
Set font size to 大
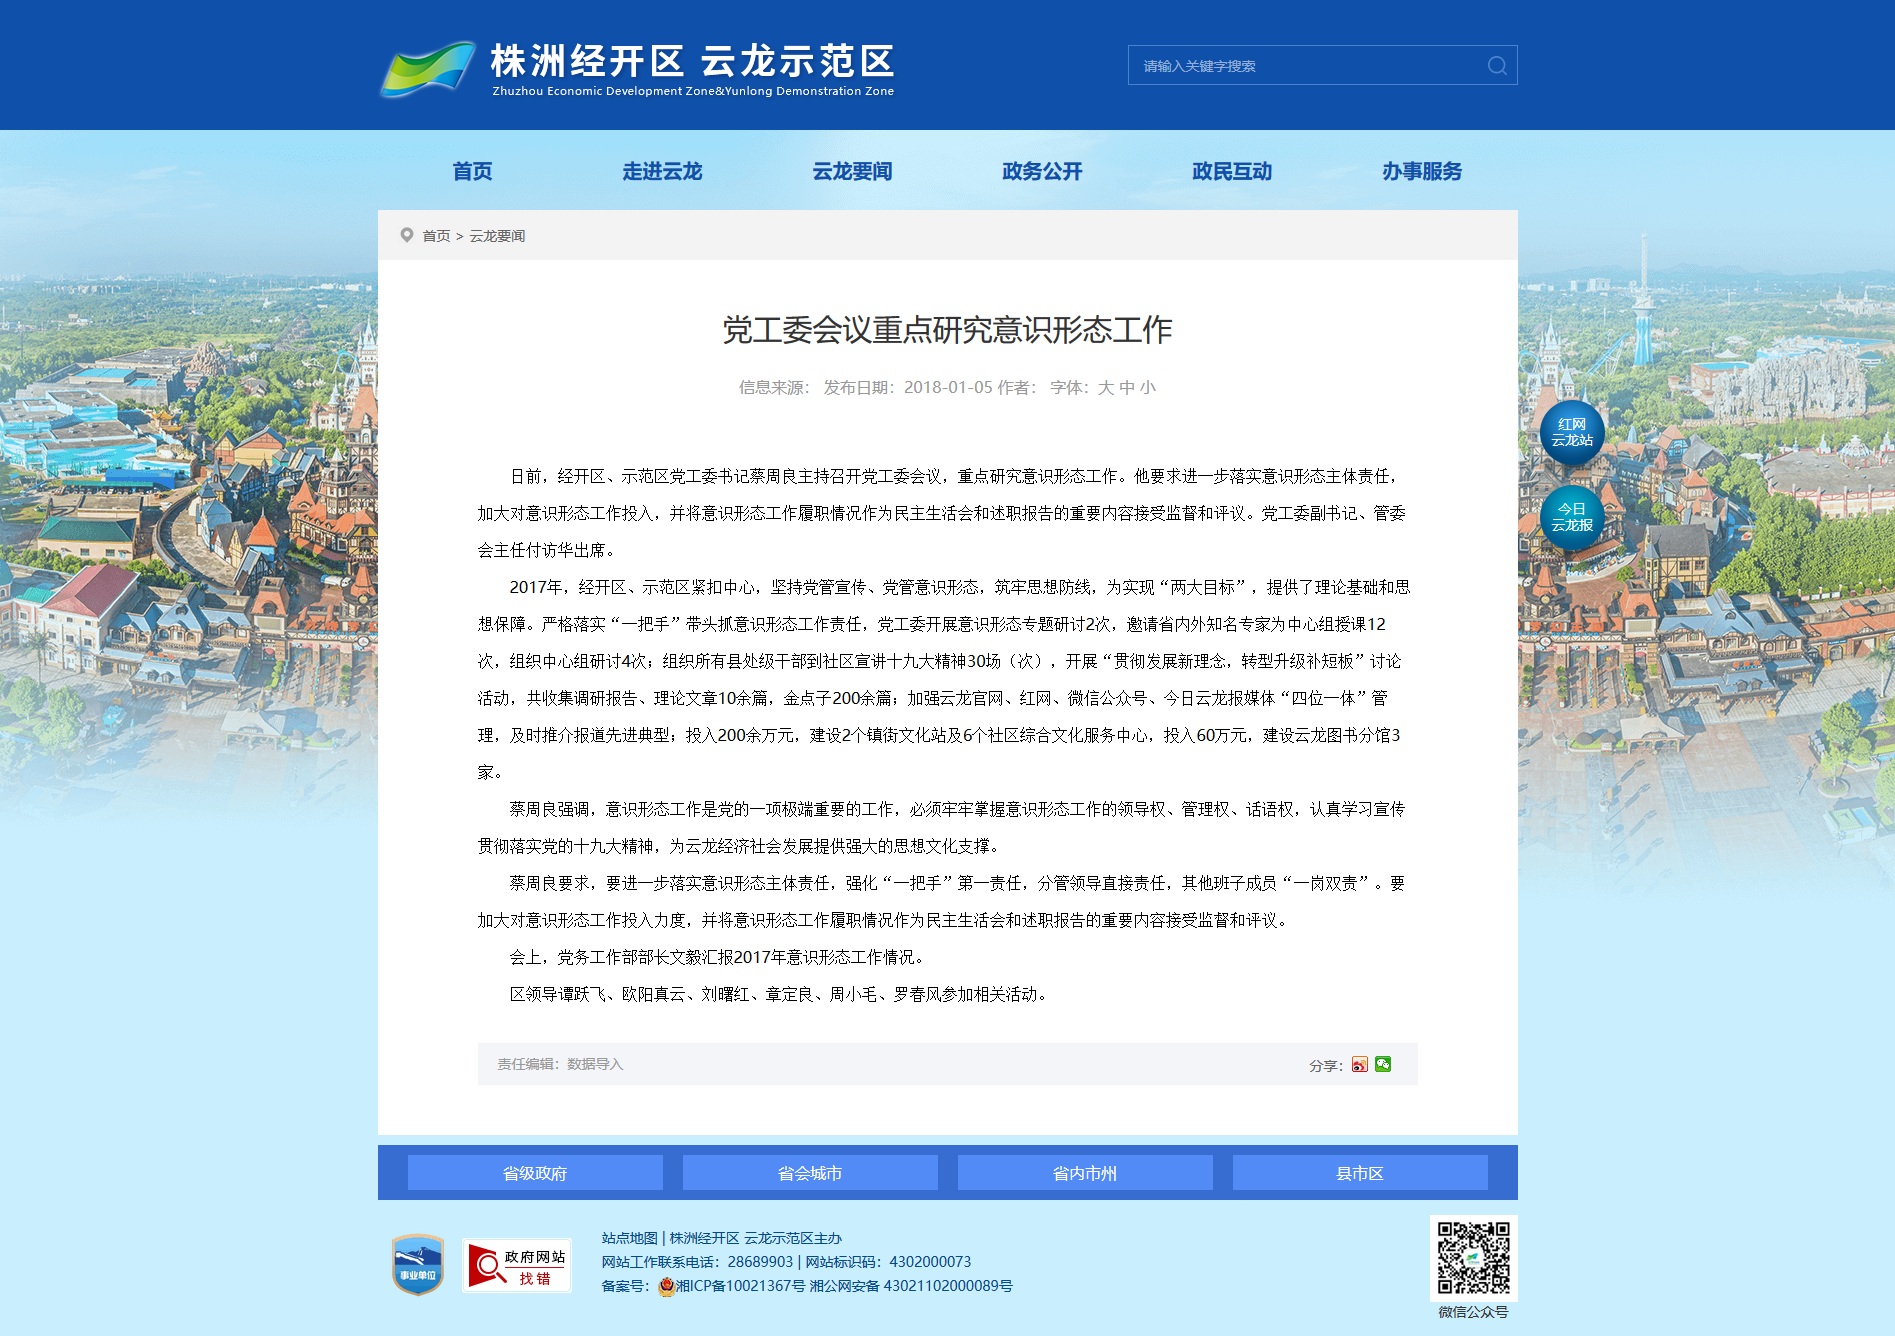point(1105,388)
